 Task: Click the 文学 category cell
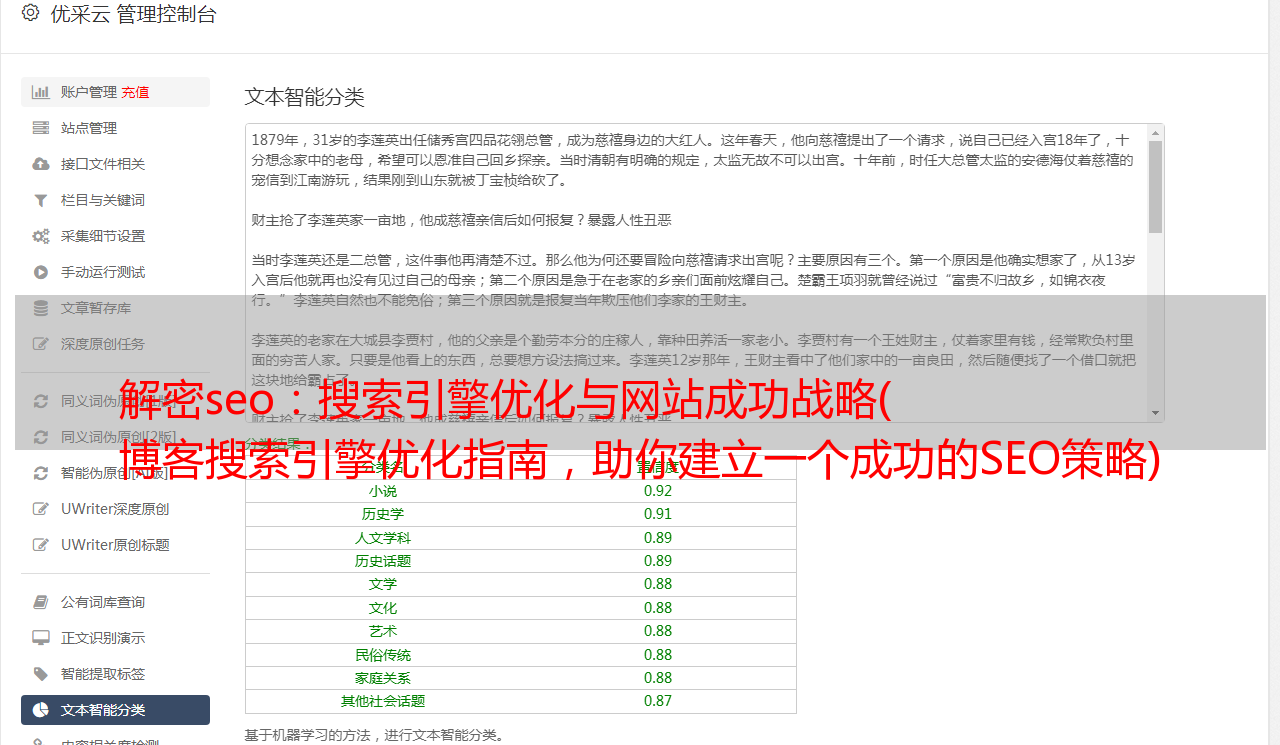point(383,584)
